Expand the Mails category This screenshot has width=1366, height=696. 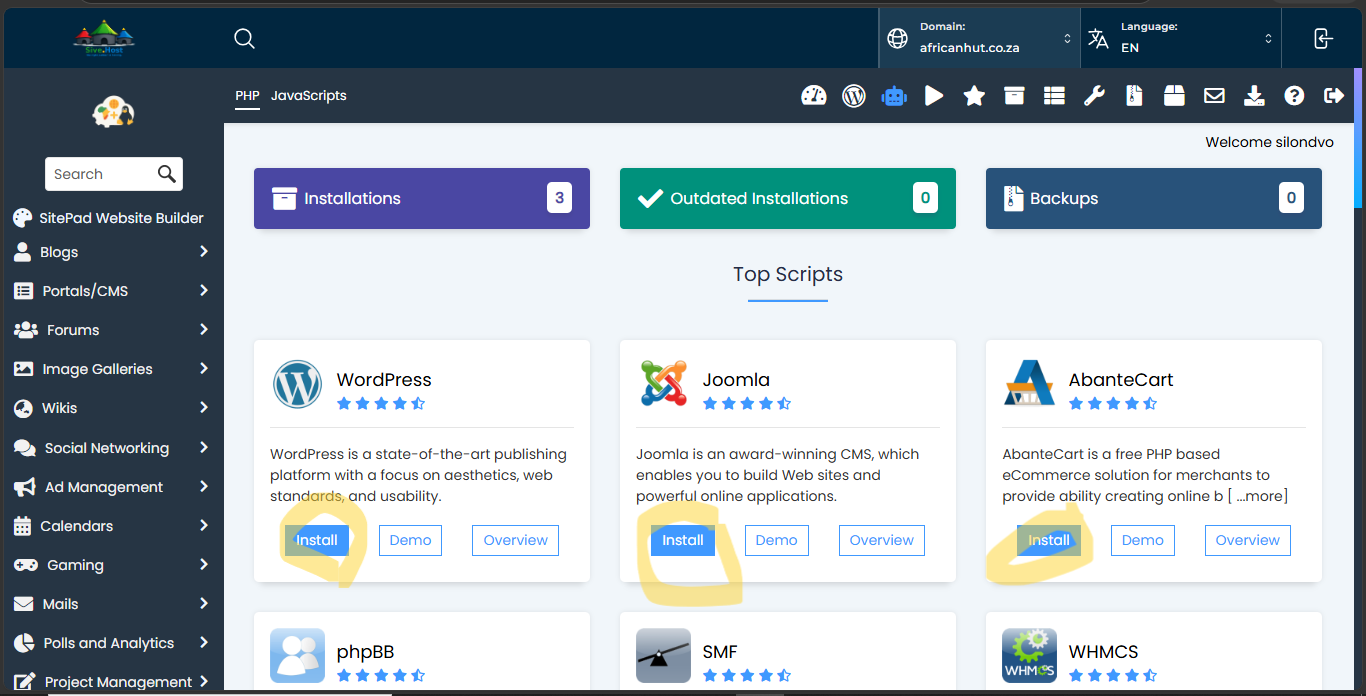click(112, 604)
